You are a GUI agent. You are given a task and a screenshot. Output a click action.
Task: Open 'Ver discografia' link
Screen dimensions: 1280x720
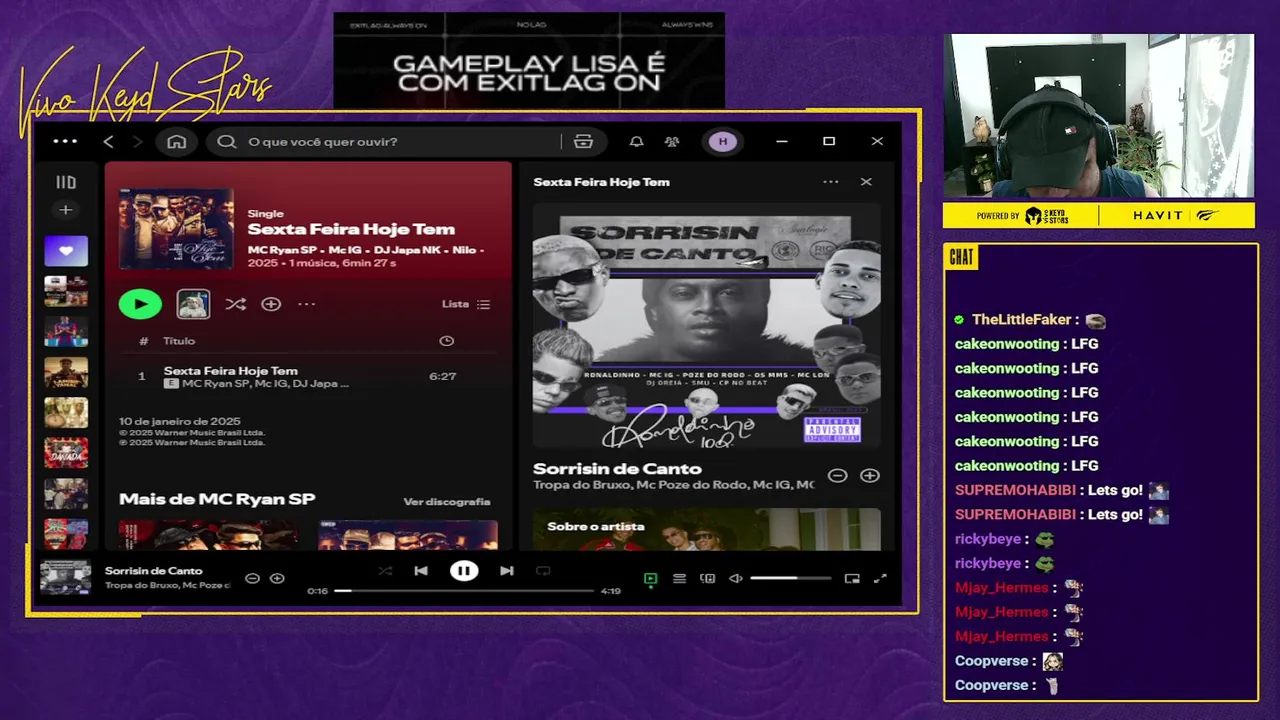[447, 502]
